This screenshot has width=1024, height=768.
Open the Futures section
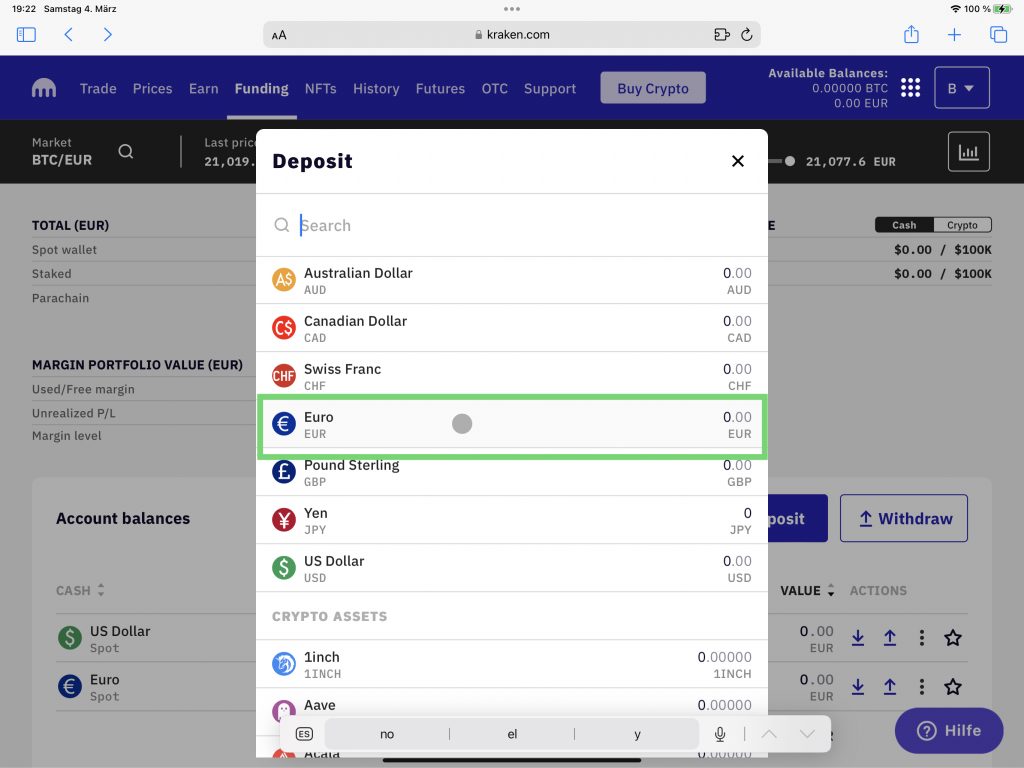[x=440, y=88]
